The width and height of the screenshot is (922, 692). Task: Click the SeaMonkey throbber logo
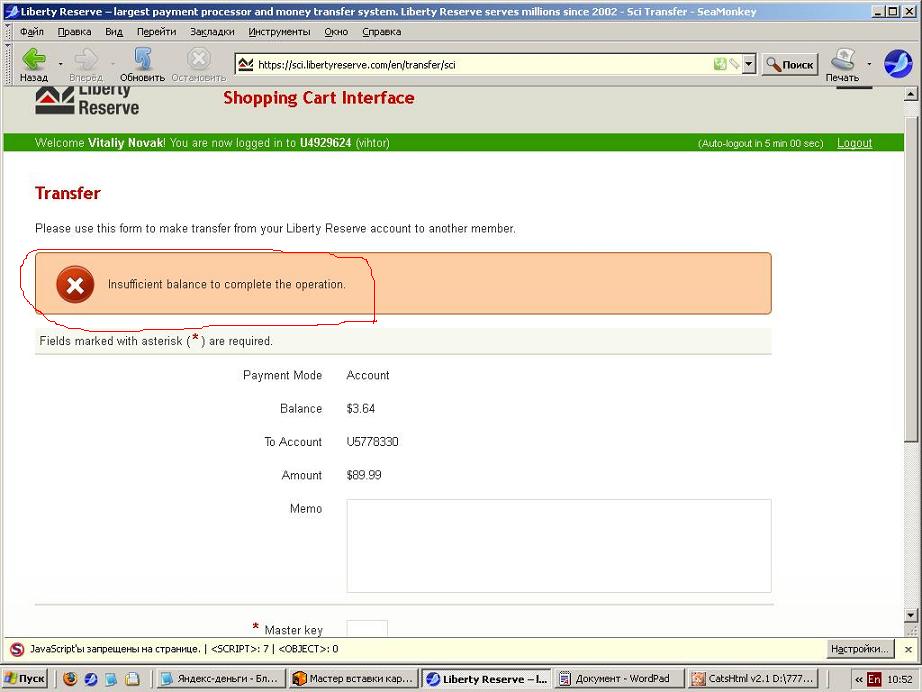(898, 63)
